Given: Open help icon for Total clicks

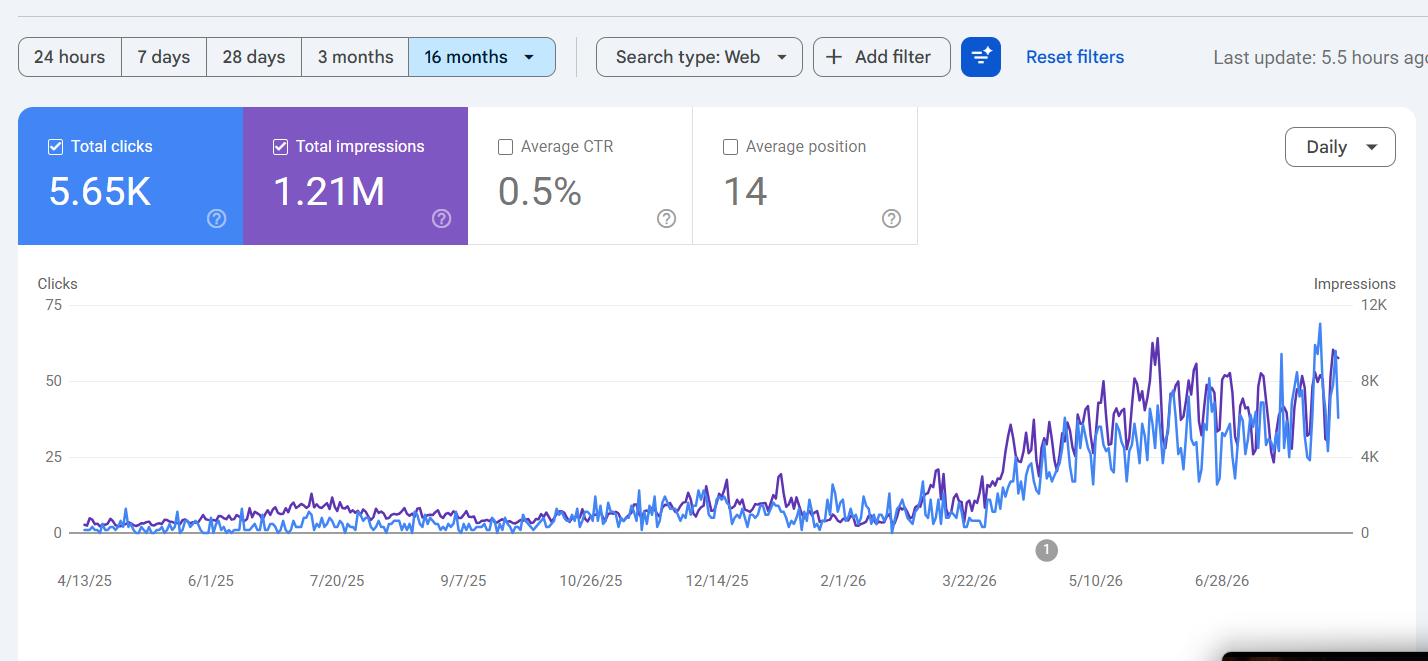Looking at the screenshot, I should tap(217, 218).
